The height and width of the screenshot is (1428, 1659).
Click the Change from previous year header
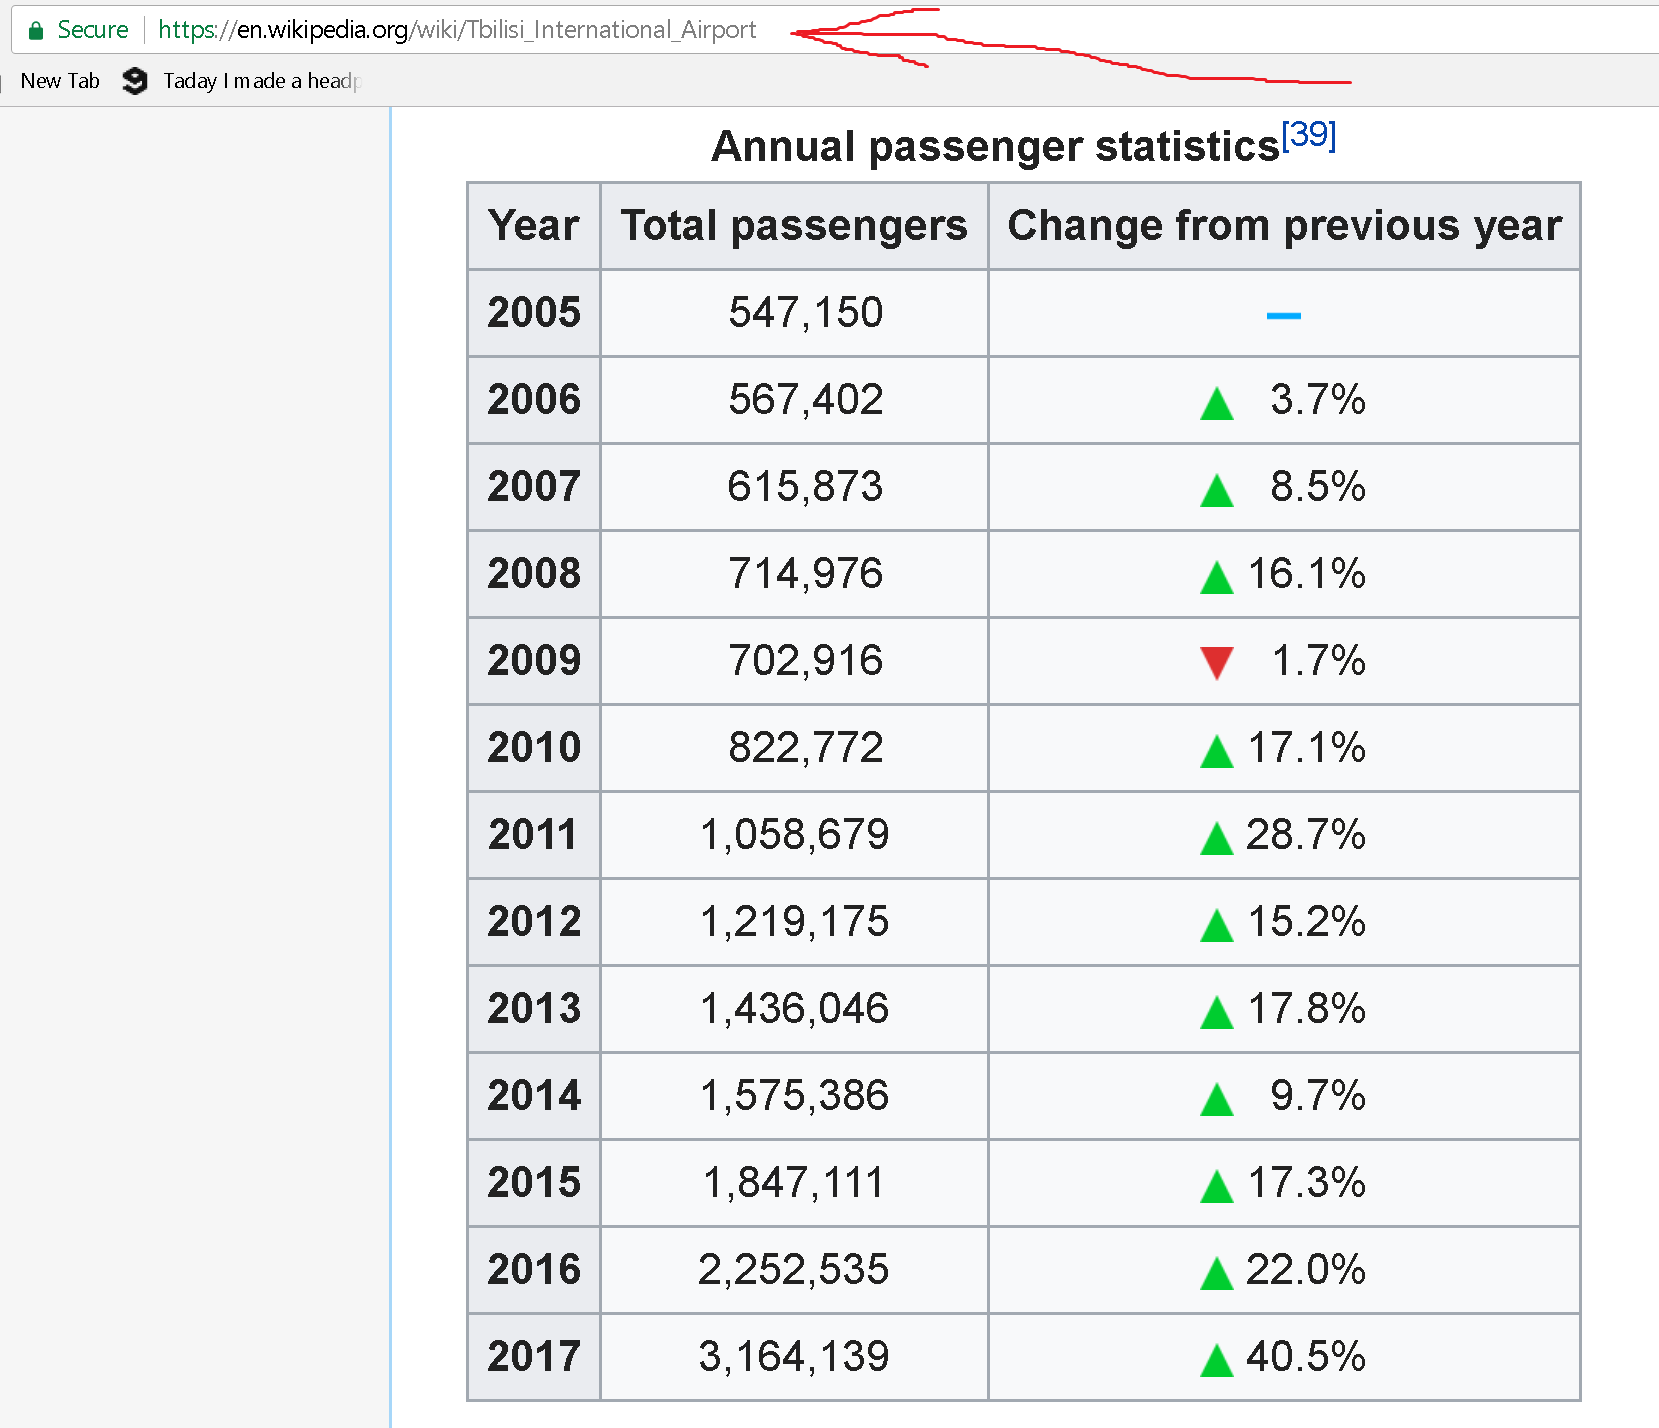[x=1284, y=226]
